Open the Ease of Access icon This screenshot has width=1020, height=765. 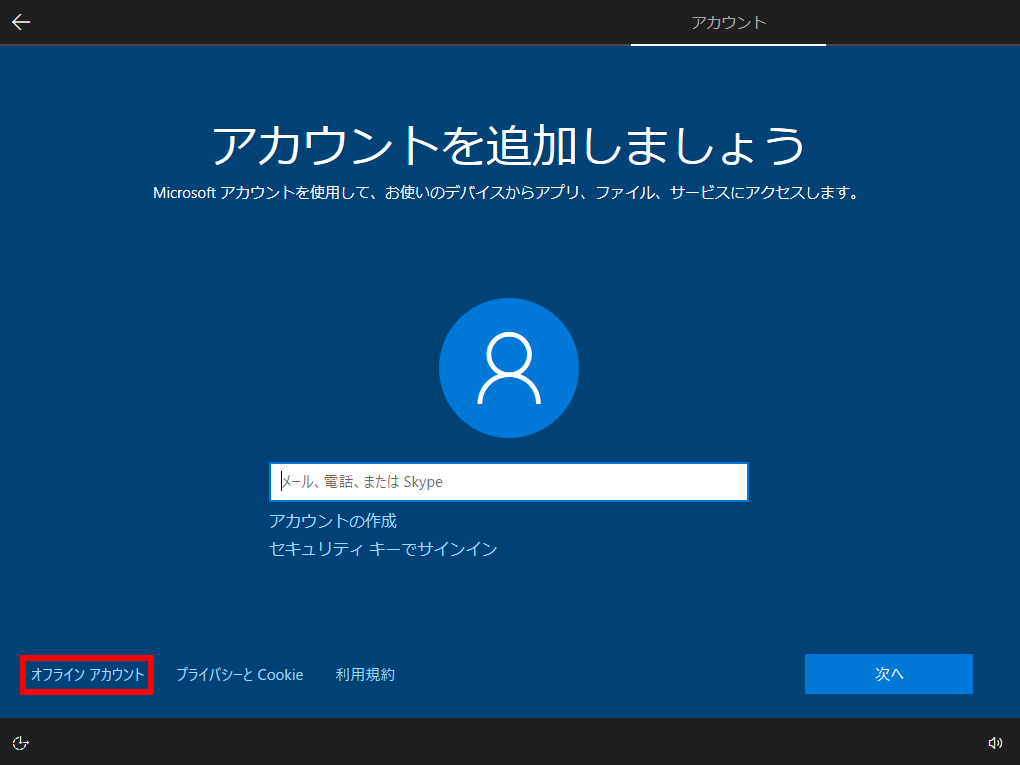(x=21, y=743)
